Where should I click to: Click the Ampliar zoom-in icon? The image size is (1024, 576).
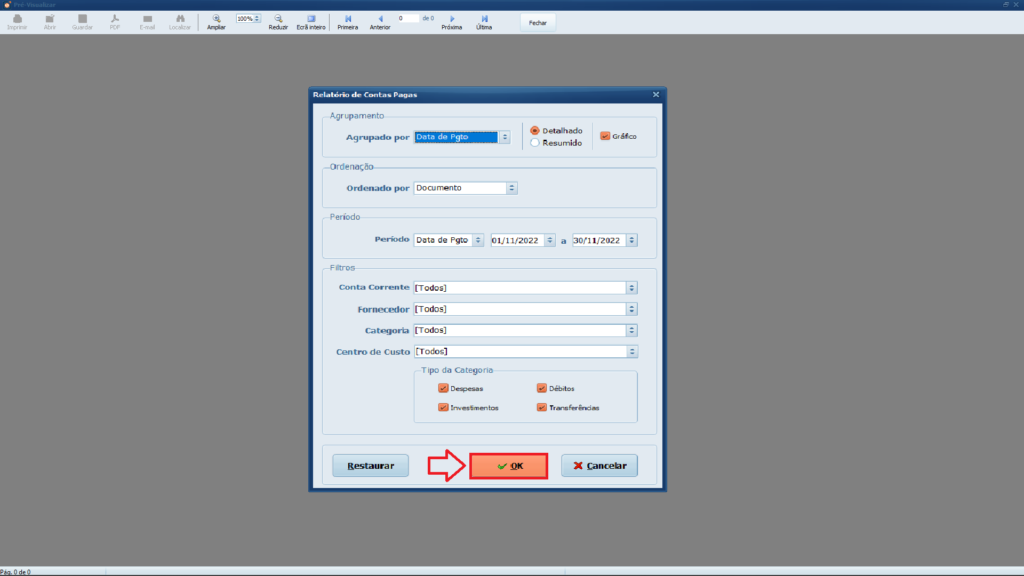click(216, 19)
